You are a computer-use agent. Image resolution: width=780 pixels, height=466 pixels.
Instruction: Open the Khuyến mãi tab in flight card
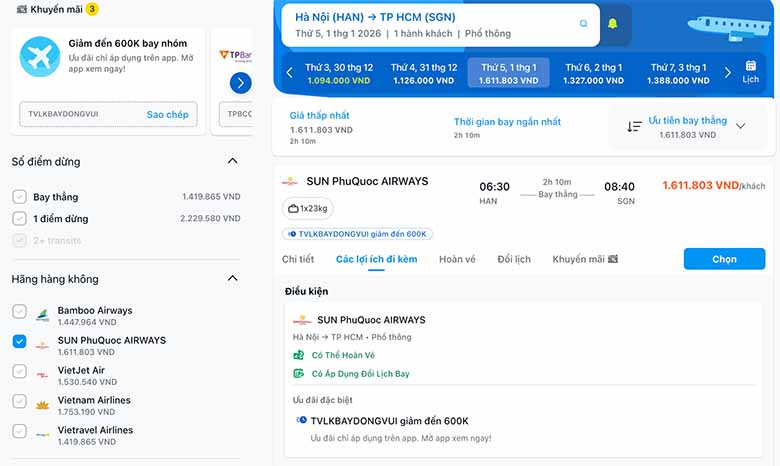(x=585, y=259)
